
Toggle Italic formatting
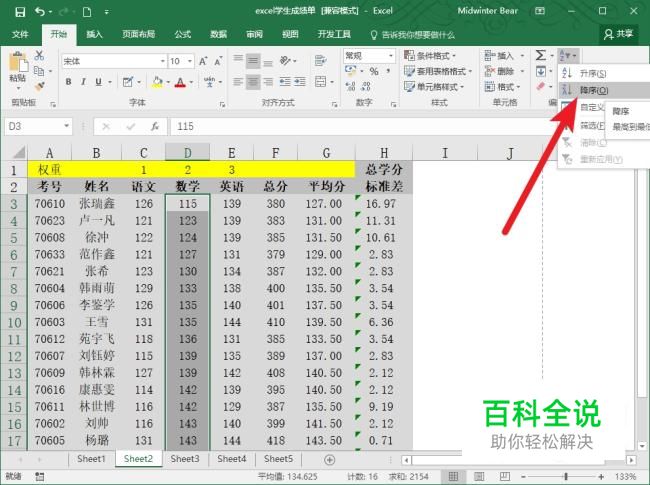tap(83, 82)
